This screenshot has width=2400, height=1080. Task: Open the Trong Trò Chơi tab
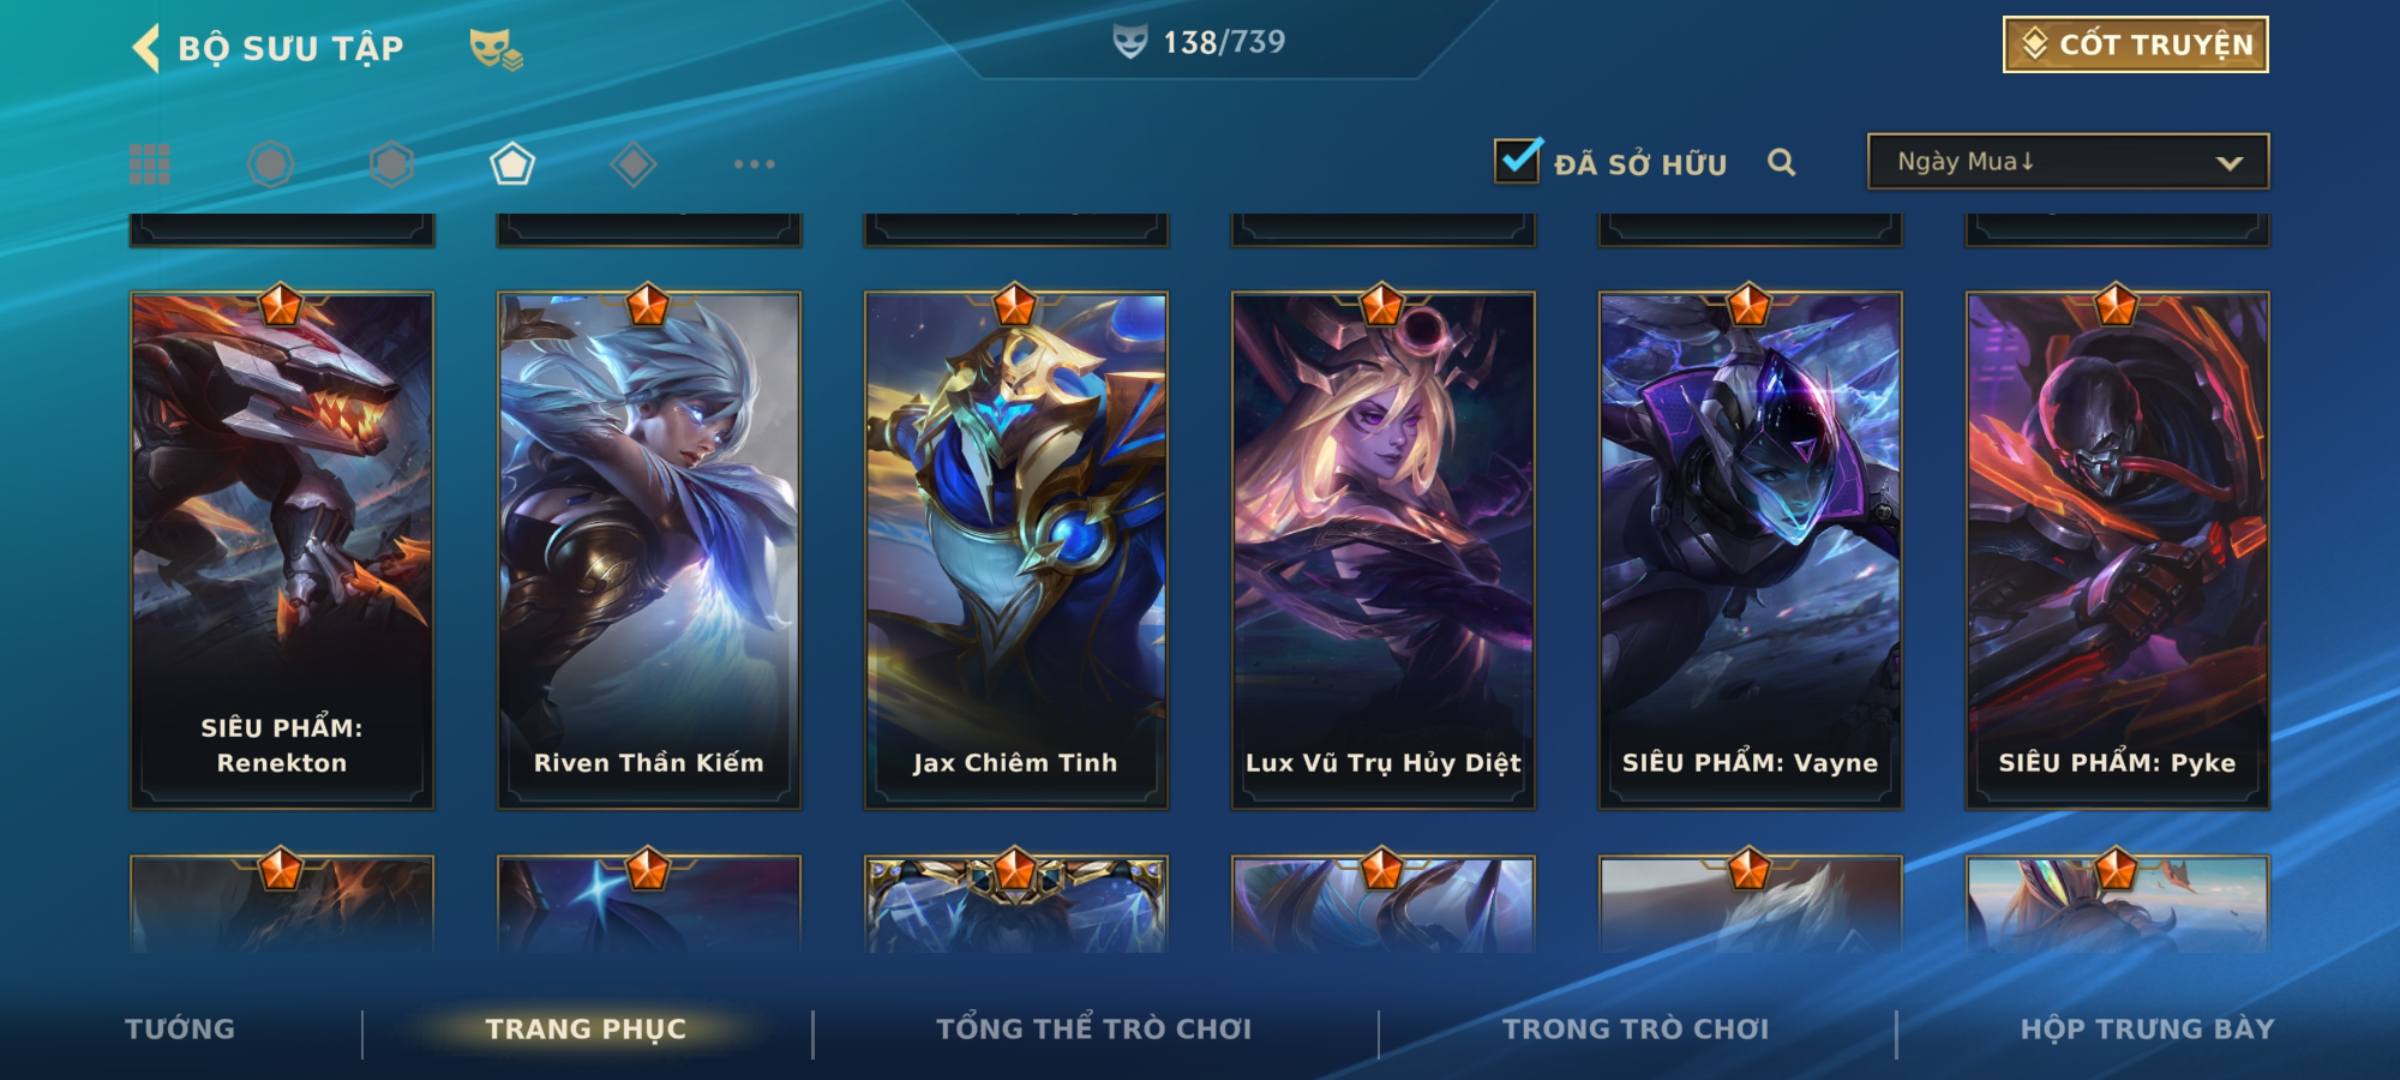[x=1636, y=1028]
